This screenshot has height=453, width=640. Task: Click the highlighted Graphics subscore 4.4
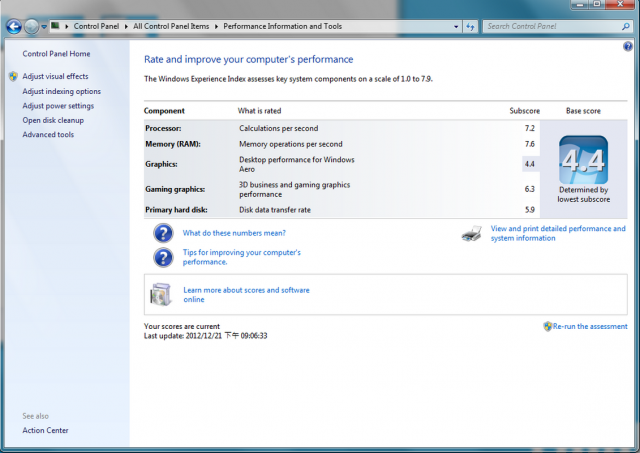pos(530,164)
